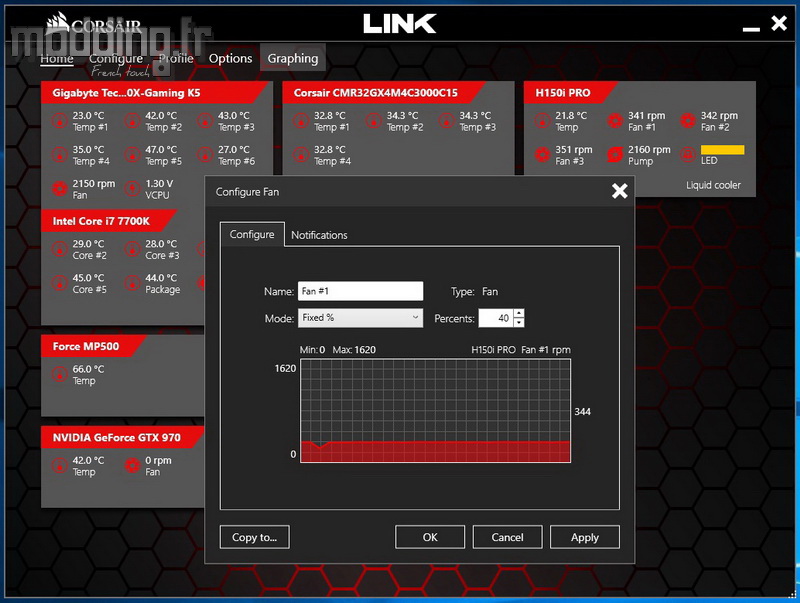
Task: Select the Force MP500 Temp icon
Action: tap(60, 375)
